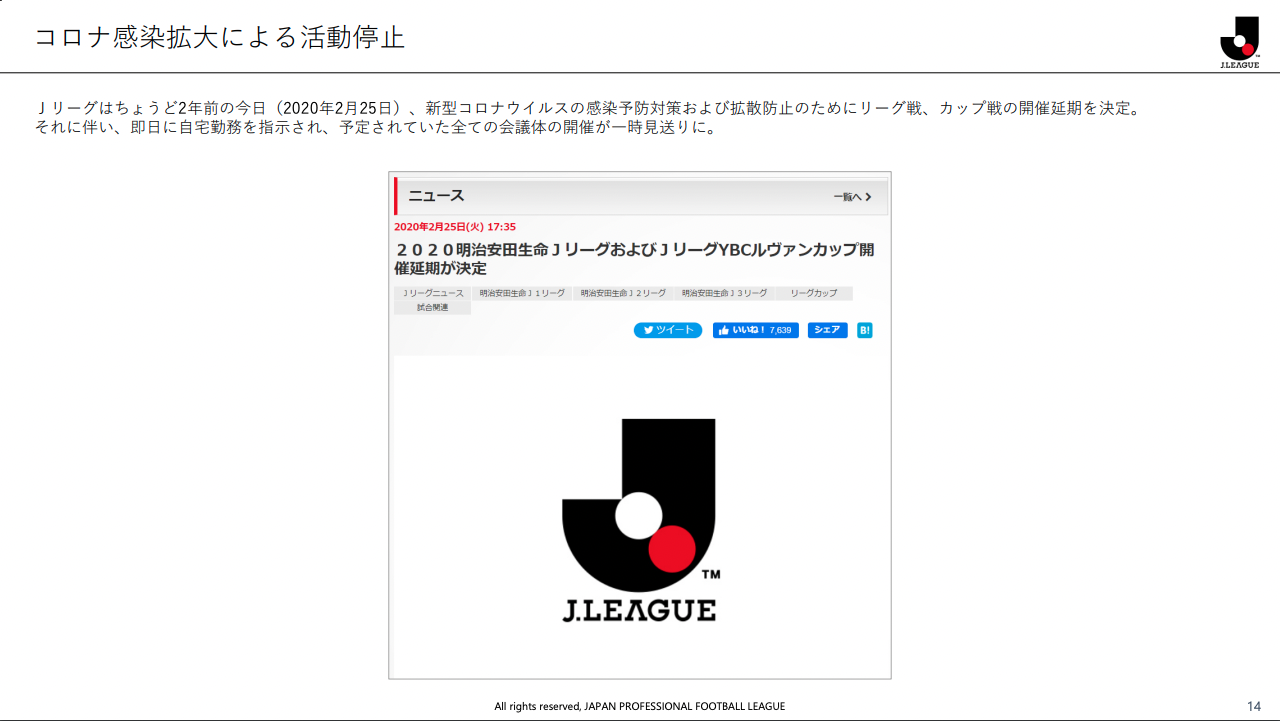Screen dimensions: 1280x721
Task: Click the line starting それに伴い、即日に自宅勤務
Action: coord(376,128)
